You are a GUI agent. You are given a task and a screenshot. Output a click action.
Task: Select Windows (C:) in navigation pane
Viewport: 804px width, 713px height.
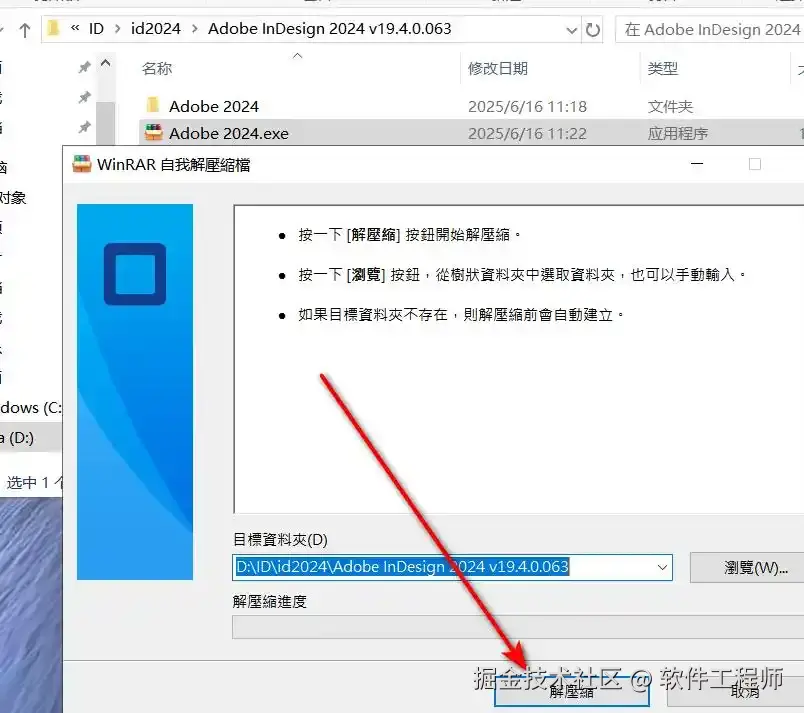point(31,408)
